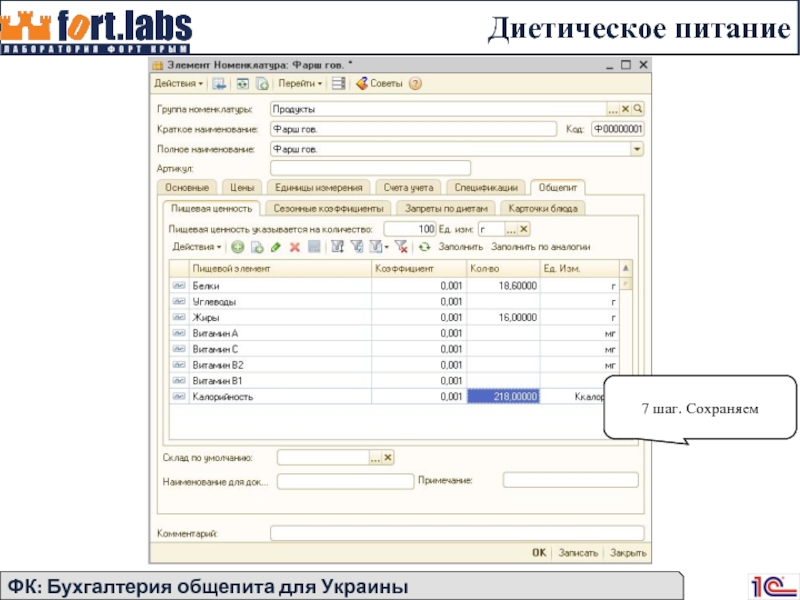Image resolution: width=800 pixels, height=600 pixels.
Task: Open the Перейти dropdown menu
Action: 300,83
